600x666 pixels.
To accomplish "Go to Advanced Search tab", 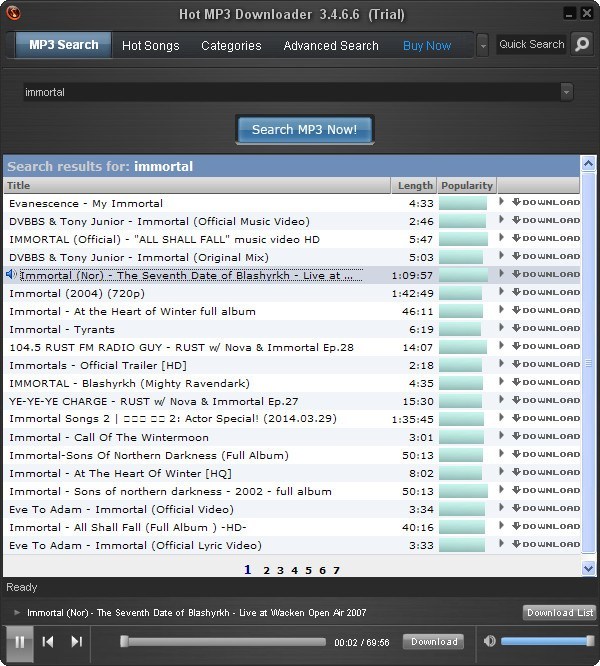I will [331, 45].
